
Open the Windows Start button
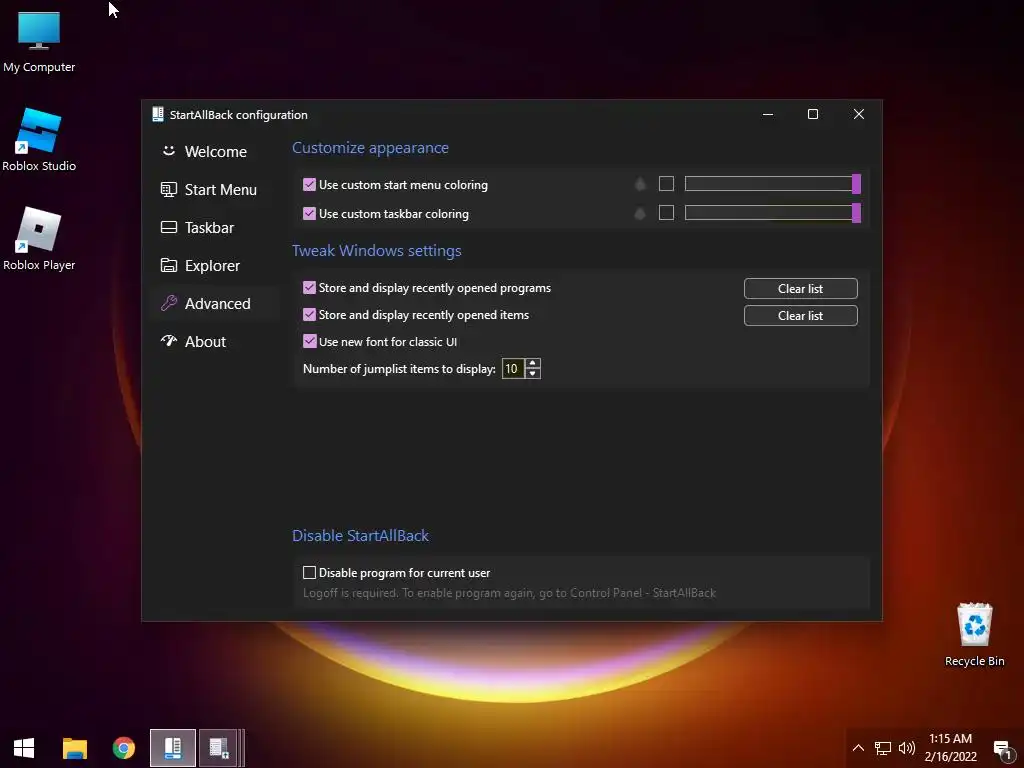pos(24,748)
